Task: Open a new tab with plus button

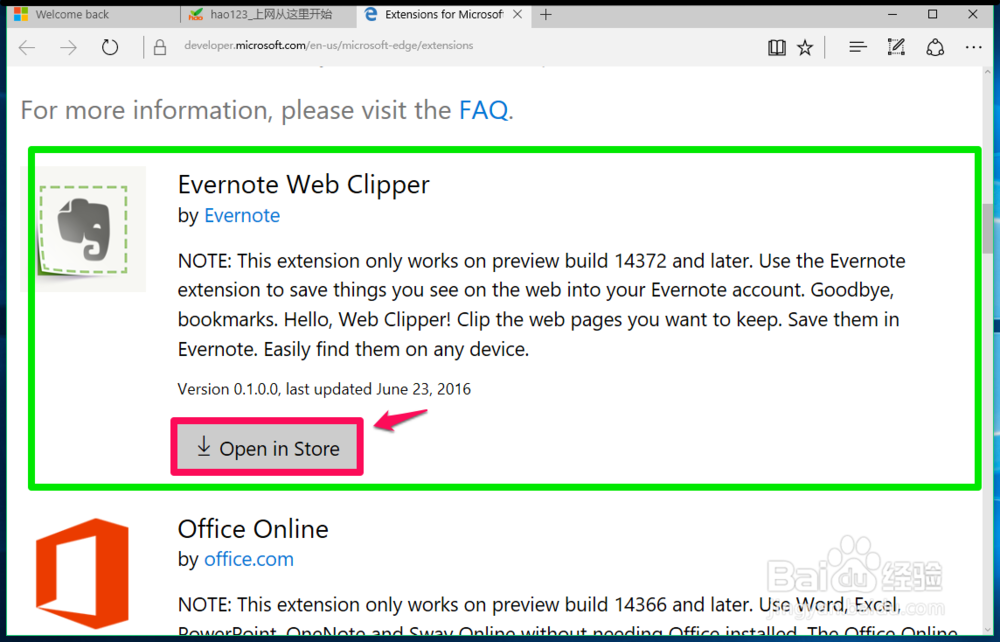Action: (546, 14)
